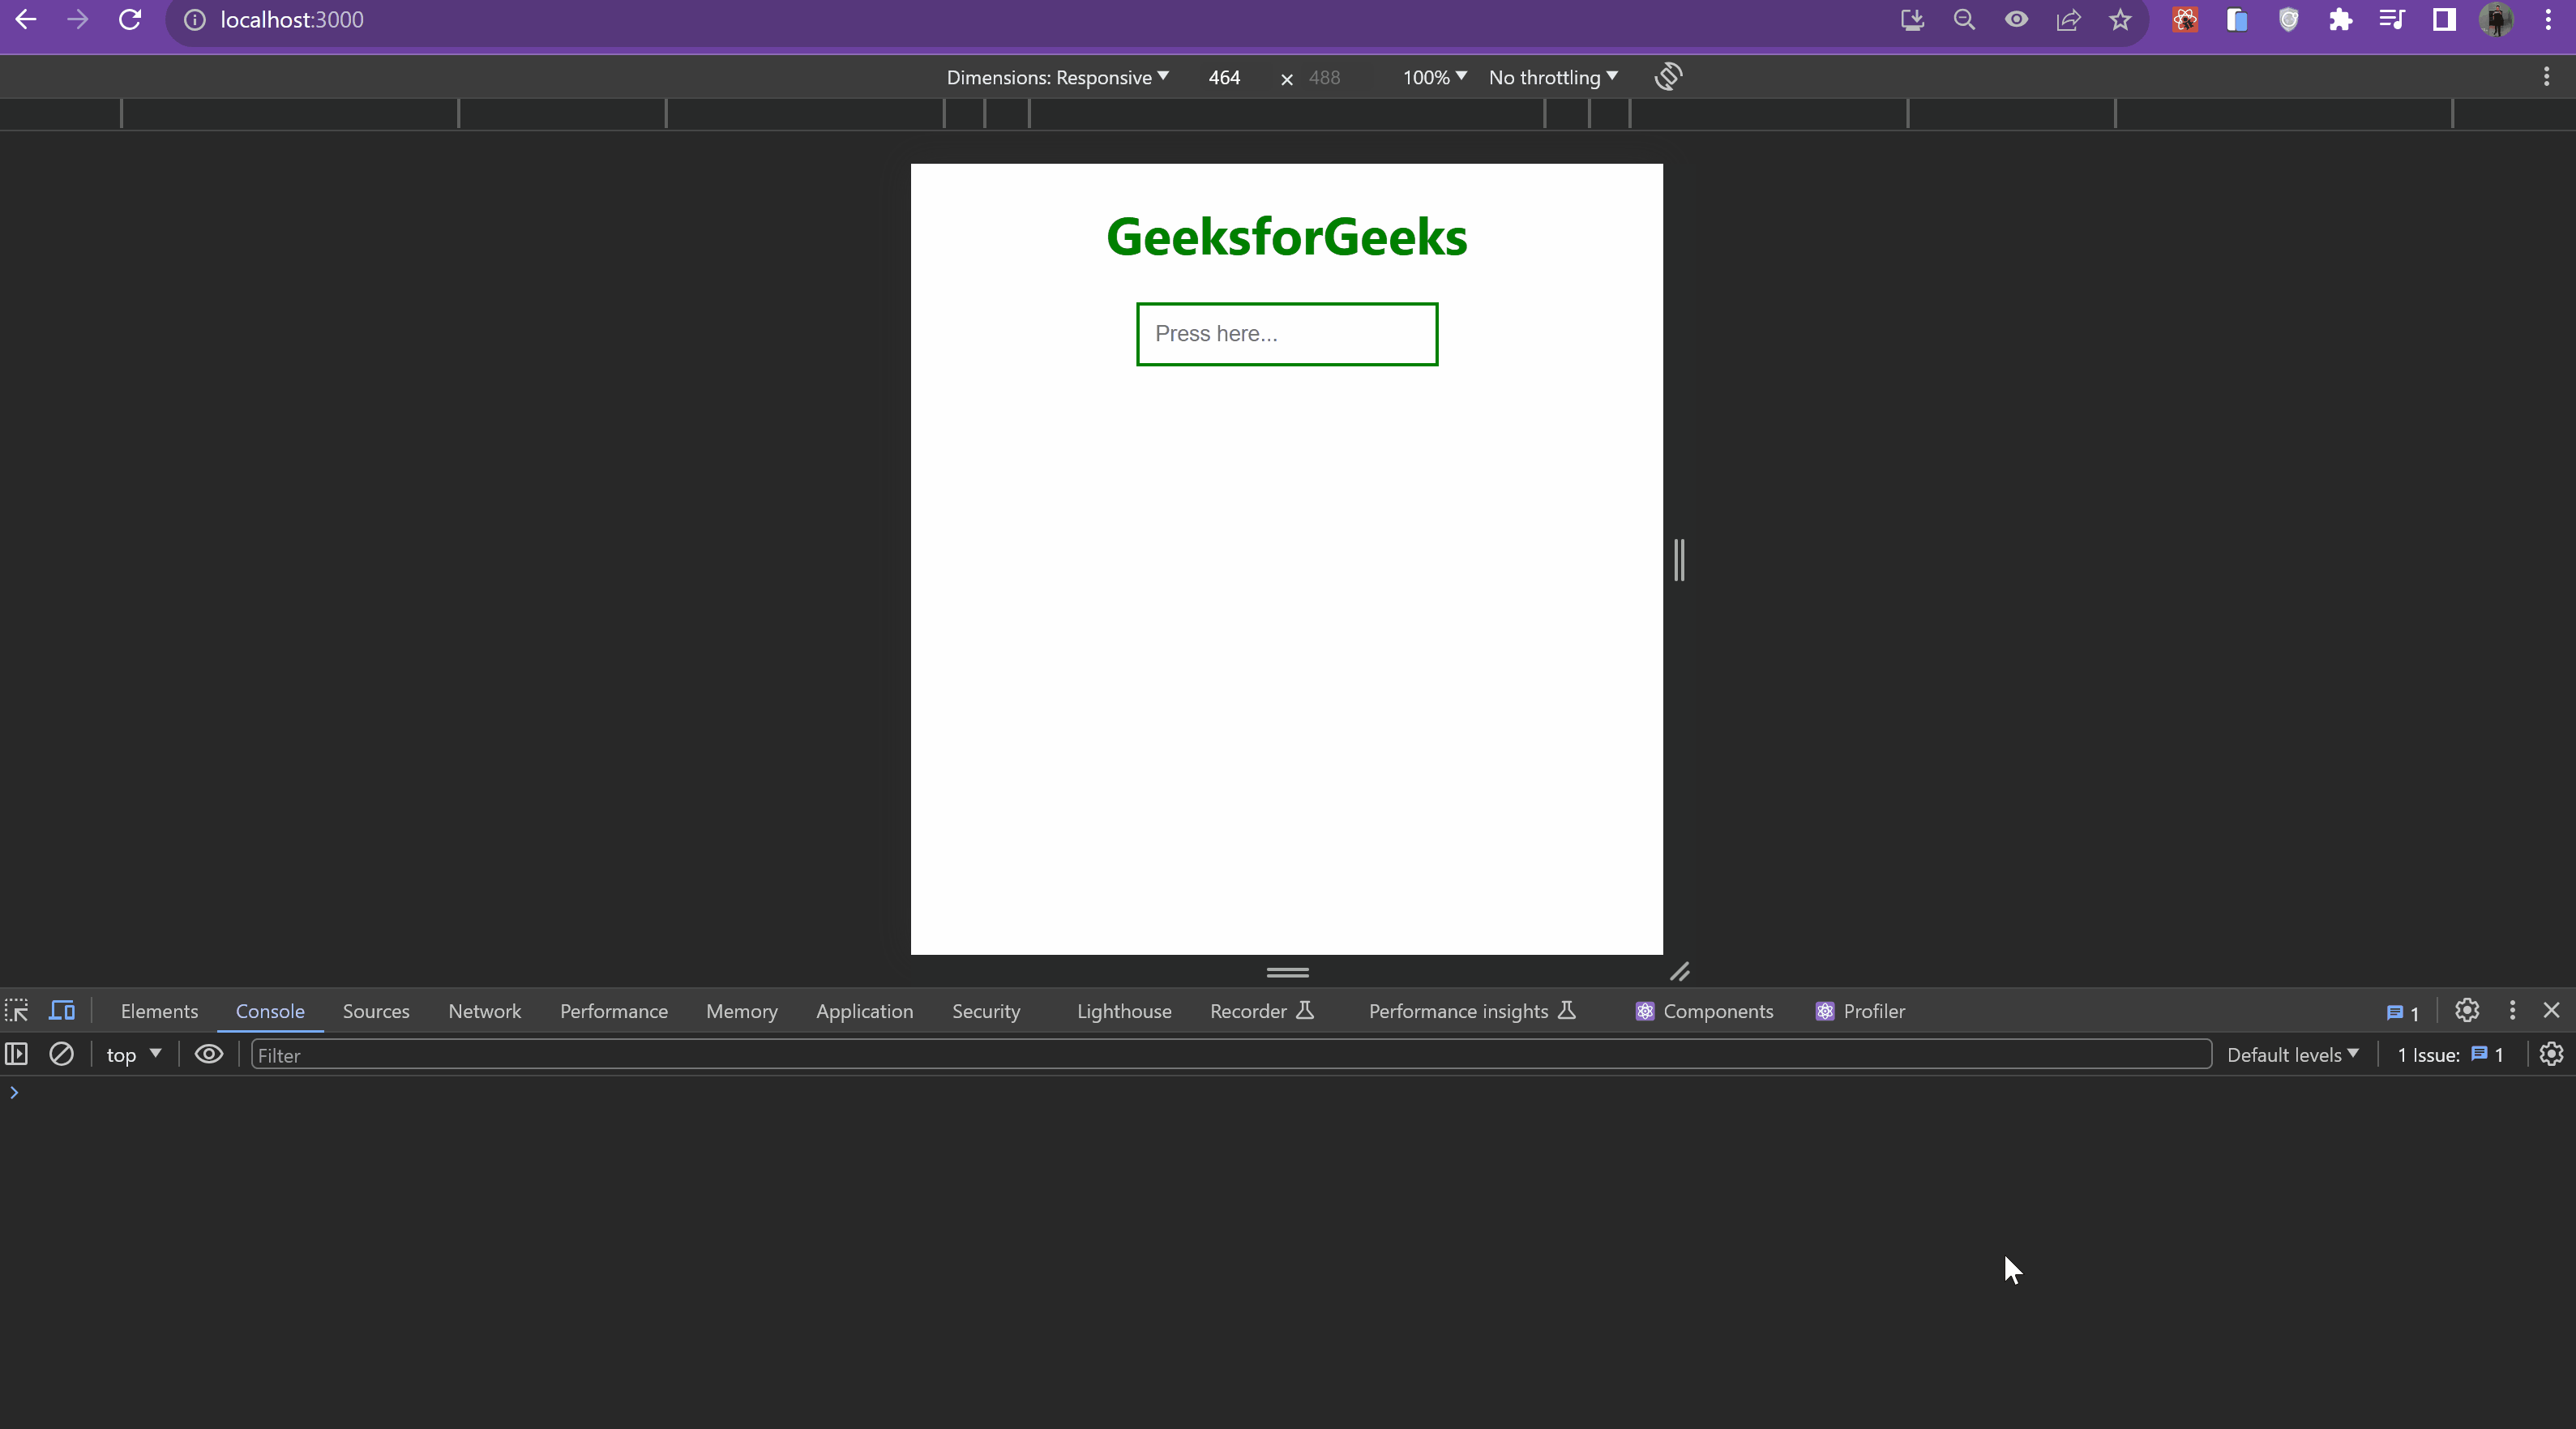The width and height of the screenshot is (2576, 1429).
Task: Click the inspect element picker icon
Action: click(x=17, y=1011)
